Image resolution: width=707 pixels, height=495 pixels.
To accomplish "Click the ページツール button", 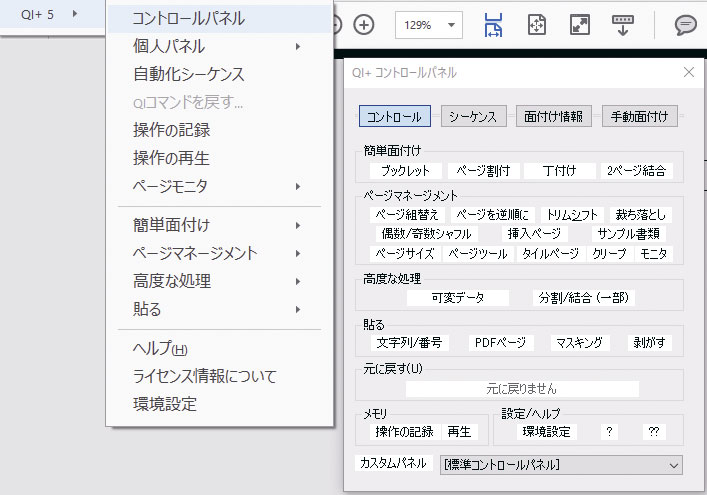I will click(478, 254).
